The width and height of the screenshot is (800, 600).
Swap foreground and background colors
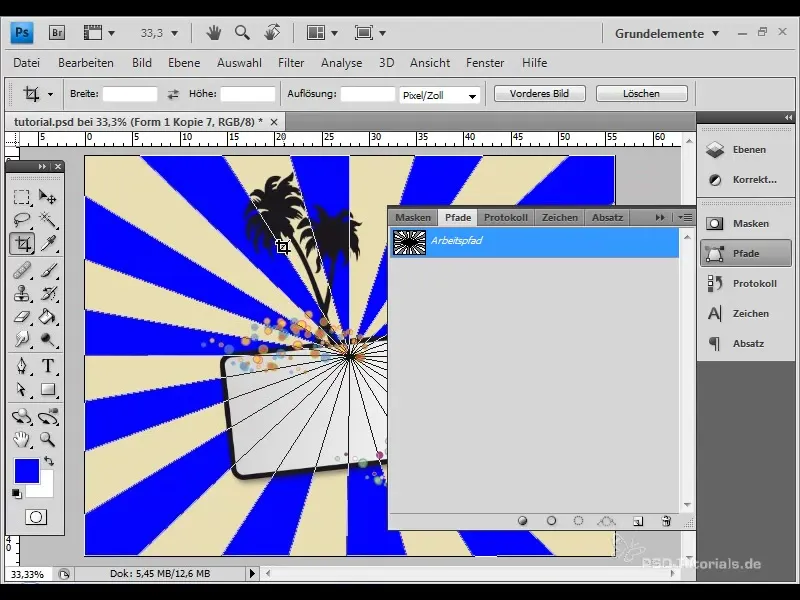tap(49, 461)
